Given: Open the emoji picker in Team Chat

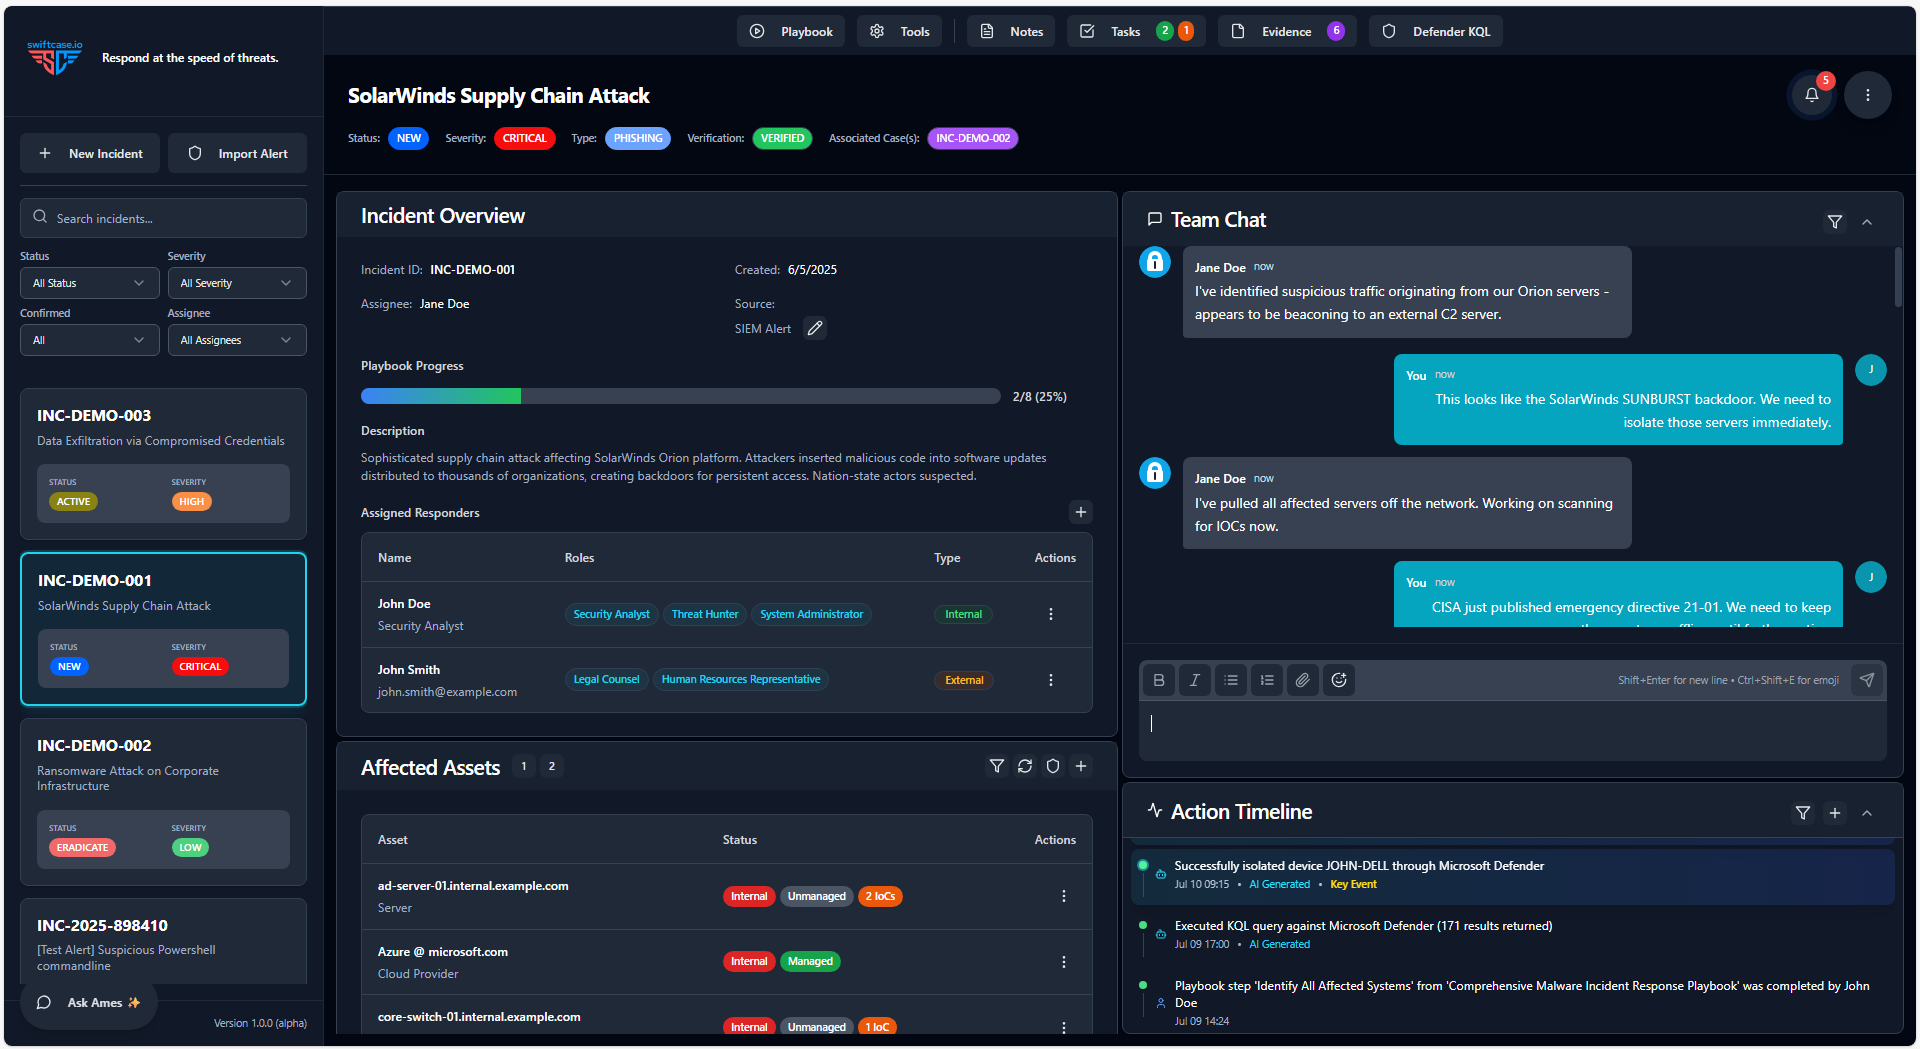Looking at the screenshot, I should pos(1338,680).
